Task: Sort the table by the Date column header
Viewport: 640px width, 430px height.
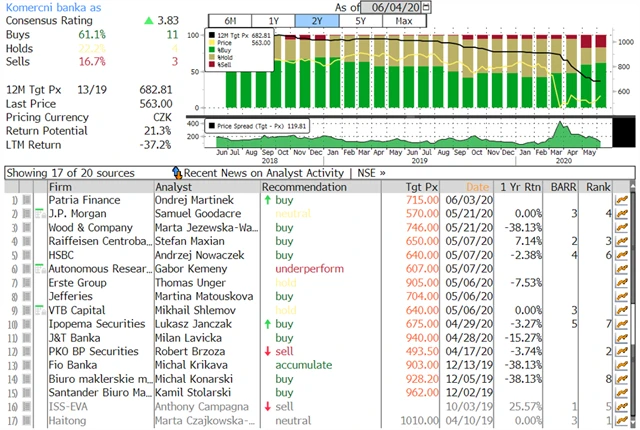Action: pyautogui.click(x=478, y=187)
